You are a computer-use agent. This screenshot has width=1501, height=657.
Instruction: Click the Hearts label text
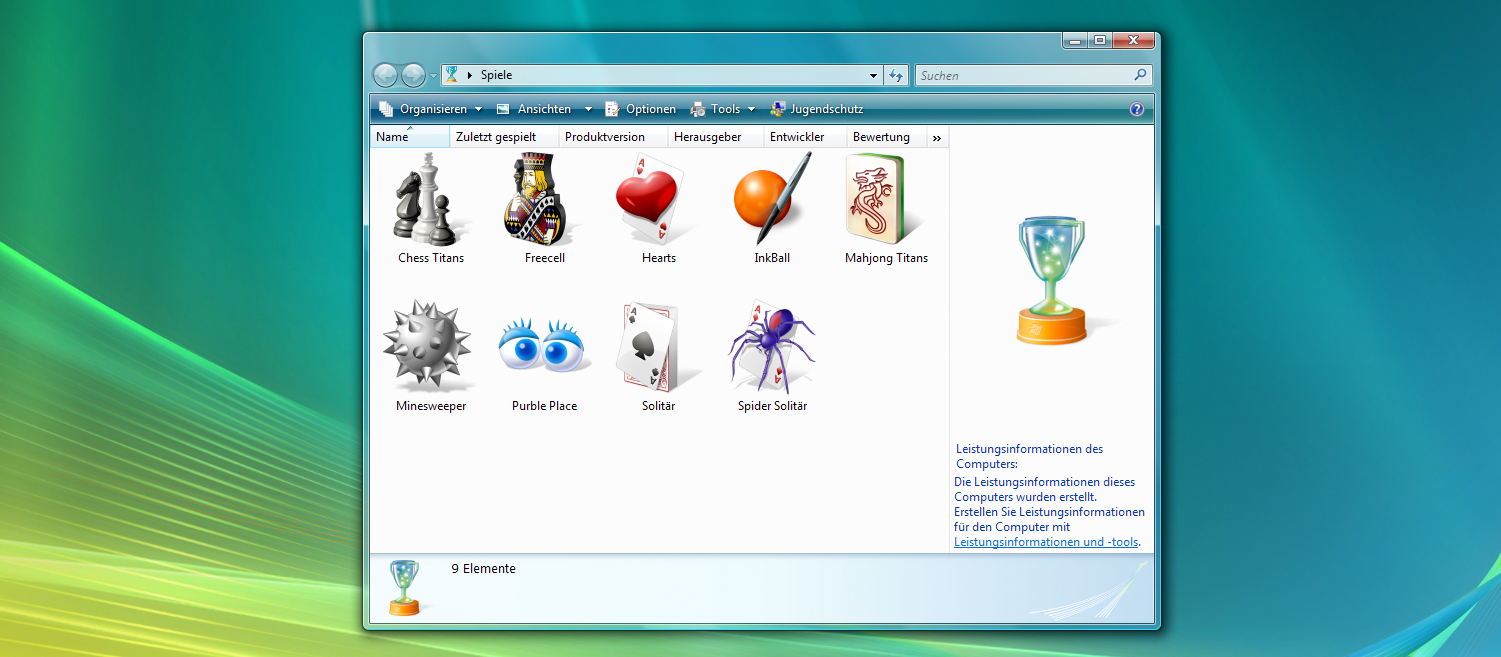point(659,258)
